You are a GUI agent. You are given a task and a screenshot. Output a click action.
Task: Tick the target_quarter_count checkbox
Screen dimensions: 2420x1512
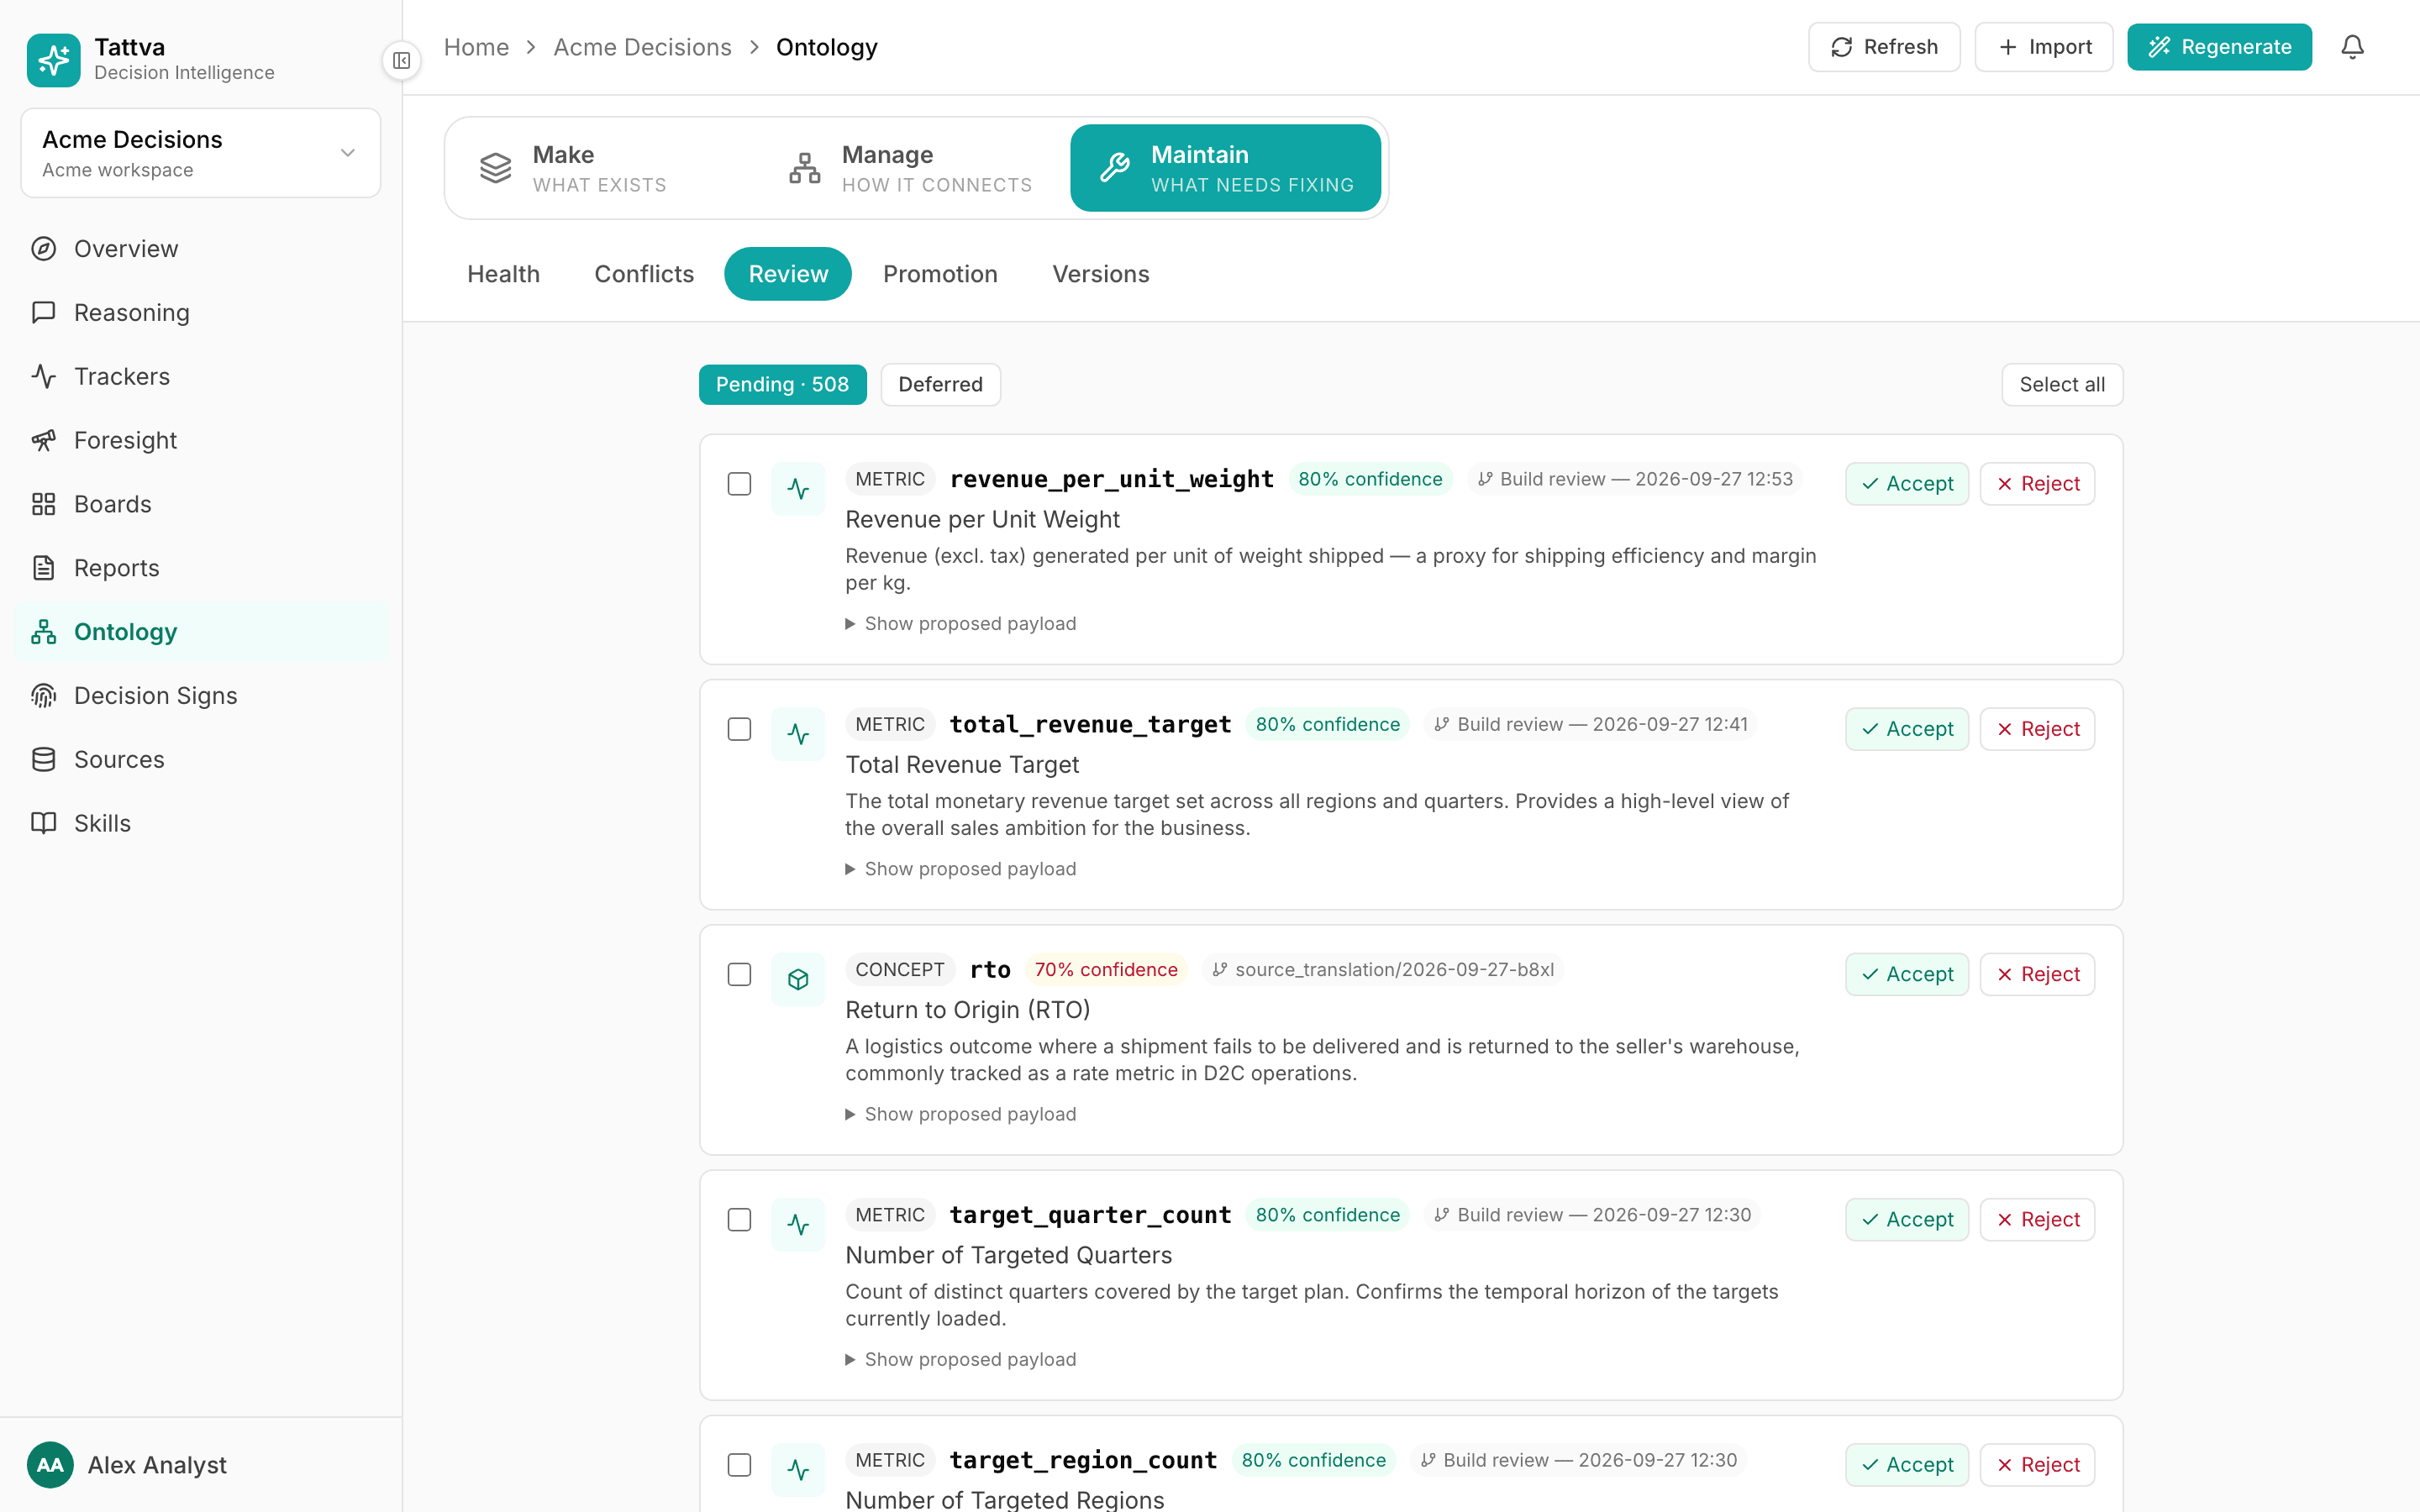(x=739, y=1220)
